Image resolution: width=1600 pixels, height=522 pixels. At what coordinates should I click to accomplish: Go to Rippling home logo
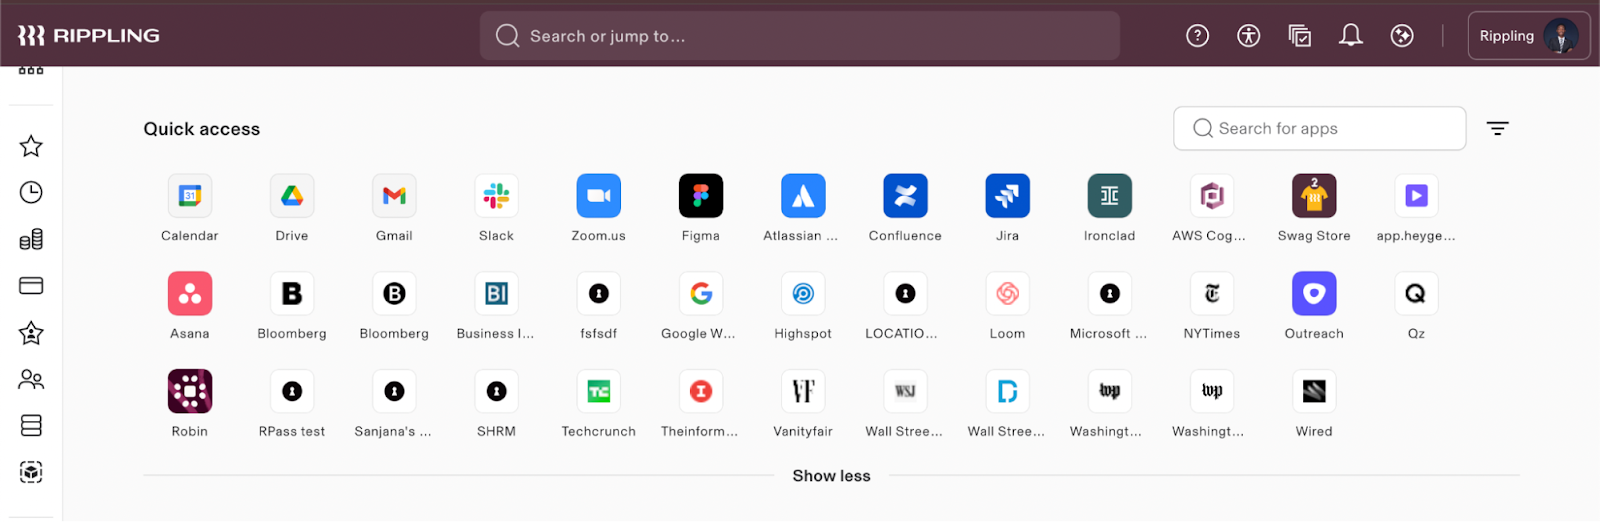tap(89, 36)
